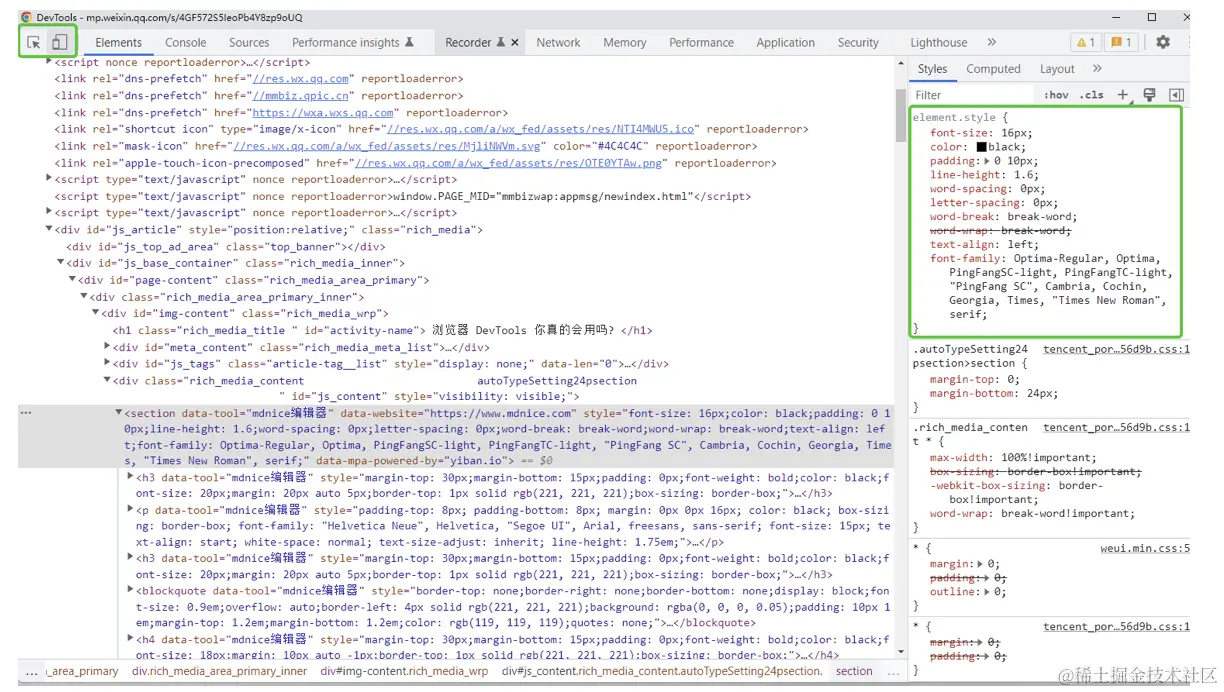The height and width of the screenshot is (692, 1224).
Task: Click breadcrumb div.rich_media_area_primary_inner
Action: (220, 671)
